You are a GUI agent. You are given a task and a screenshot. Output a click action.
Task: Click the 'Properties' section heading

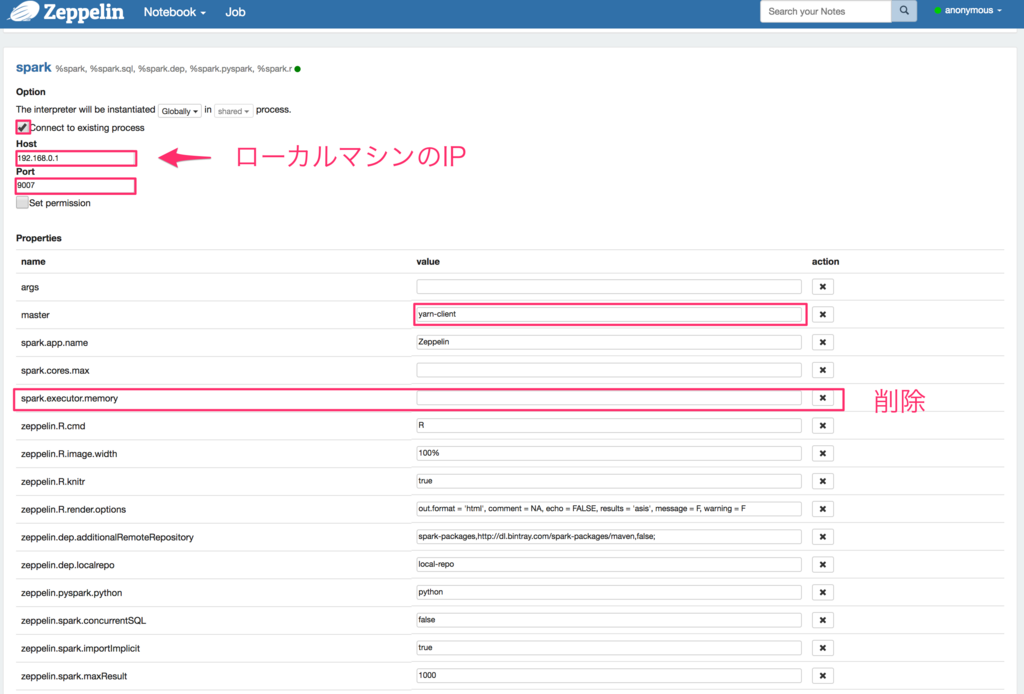click(x=39, y=238)
